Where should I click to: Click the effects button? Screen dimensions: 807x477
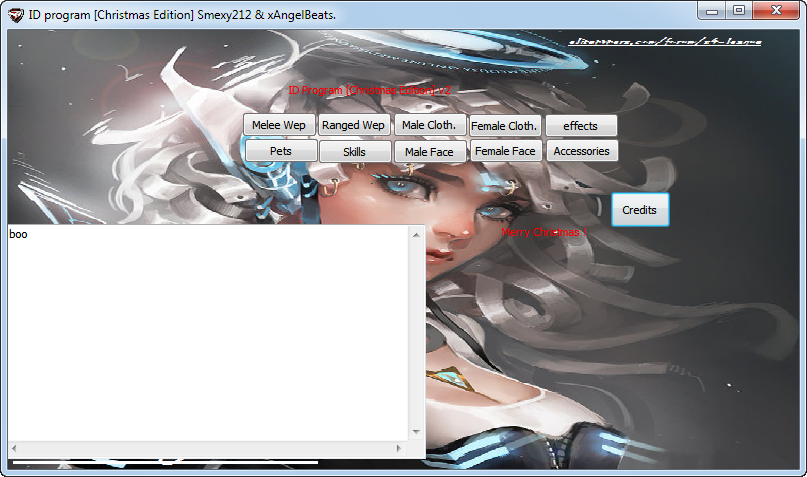(x=581, y=126)
